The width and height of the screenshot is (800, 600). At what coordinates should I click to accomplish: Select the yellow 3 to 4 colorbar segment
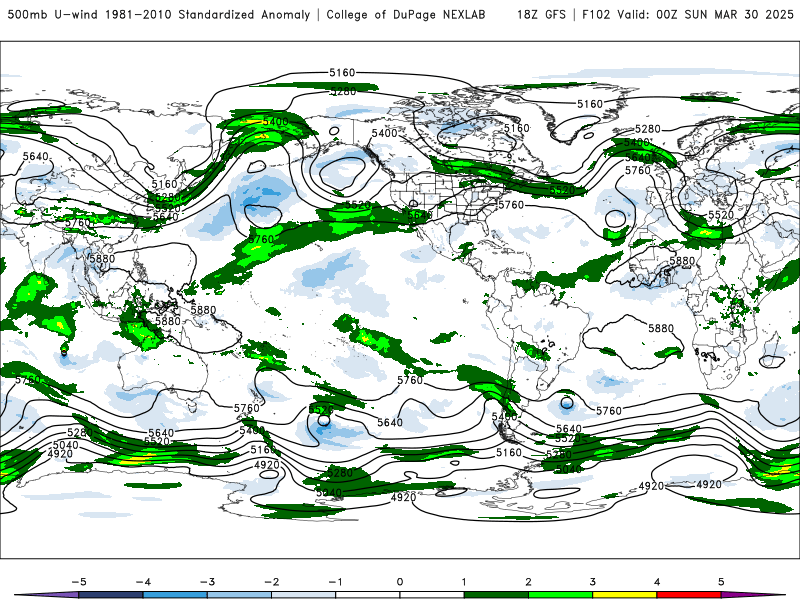click(624, 595)
